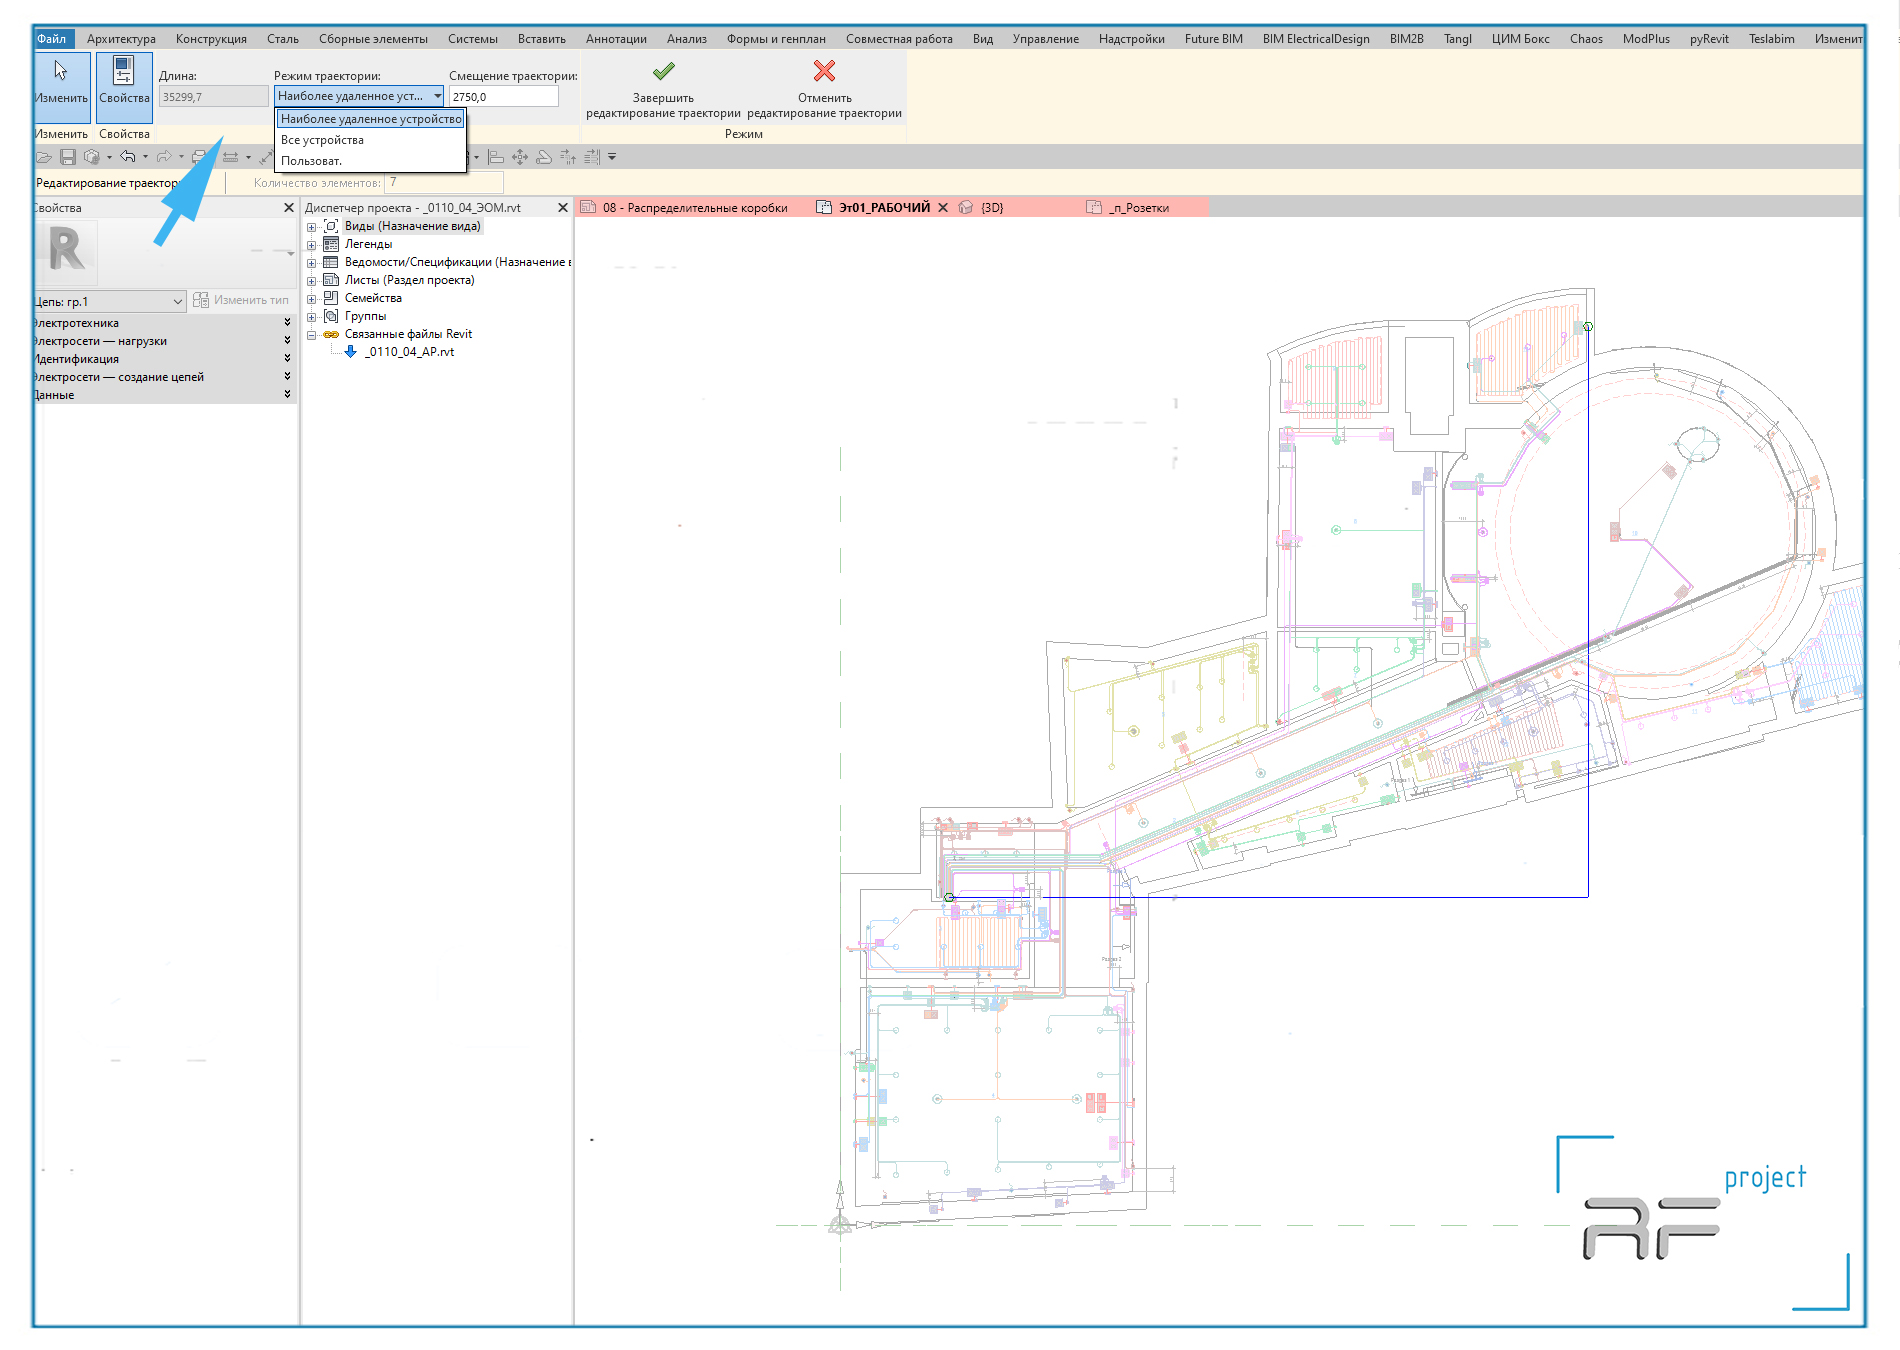Open the quick access toolbar customize arrow

click(x=612, y=157)
